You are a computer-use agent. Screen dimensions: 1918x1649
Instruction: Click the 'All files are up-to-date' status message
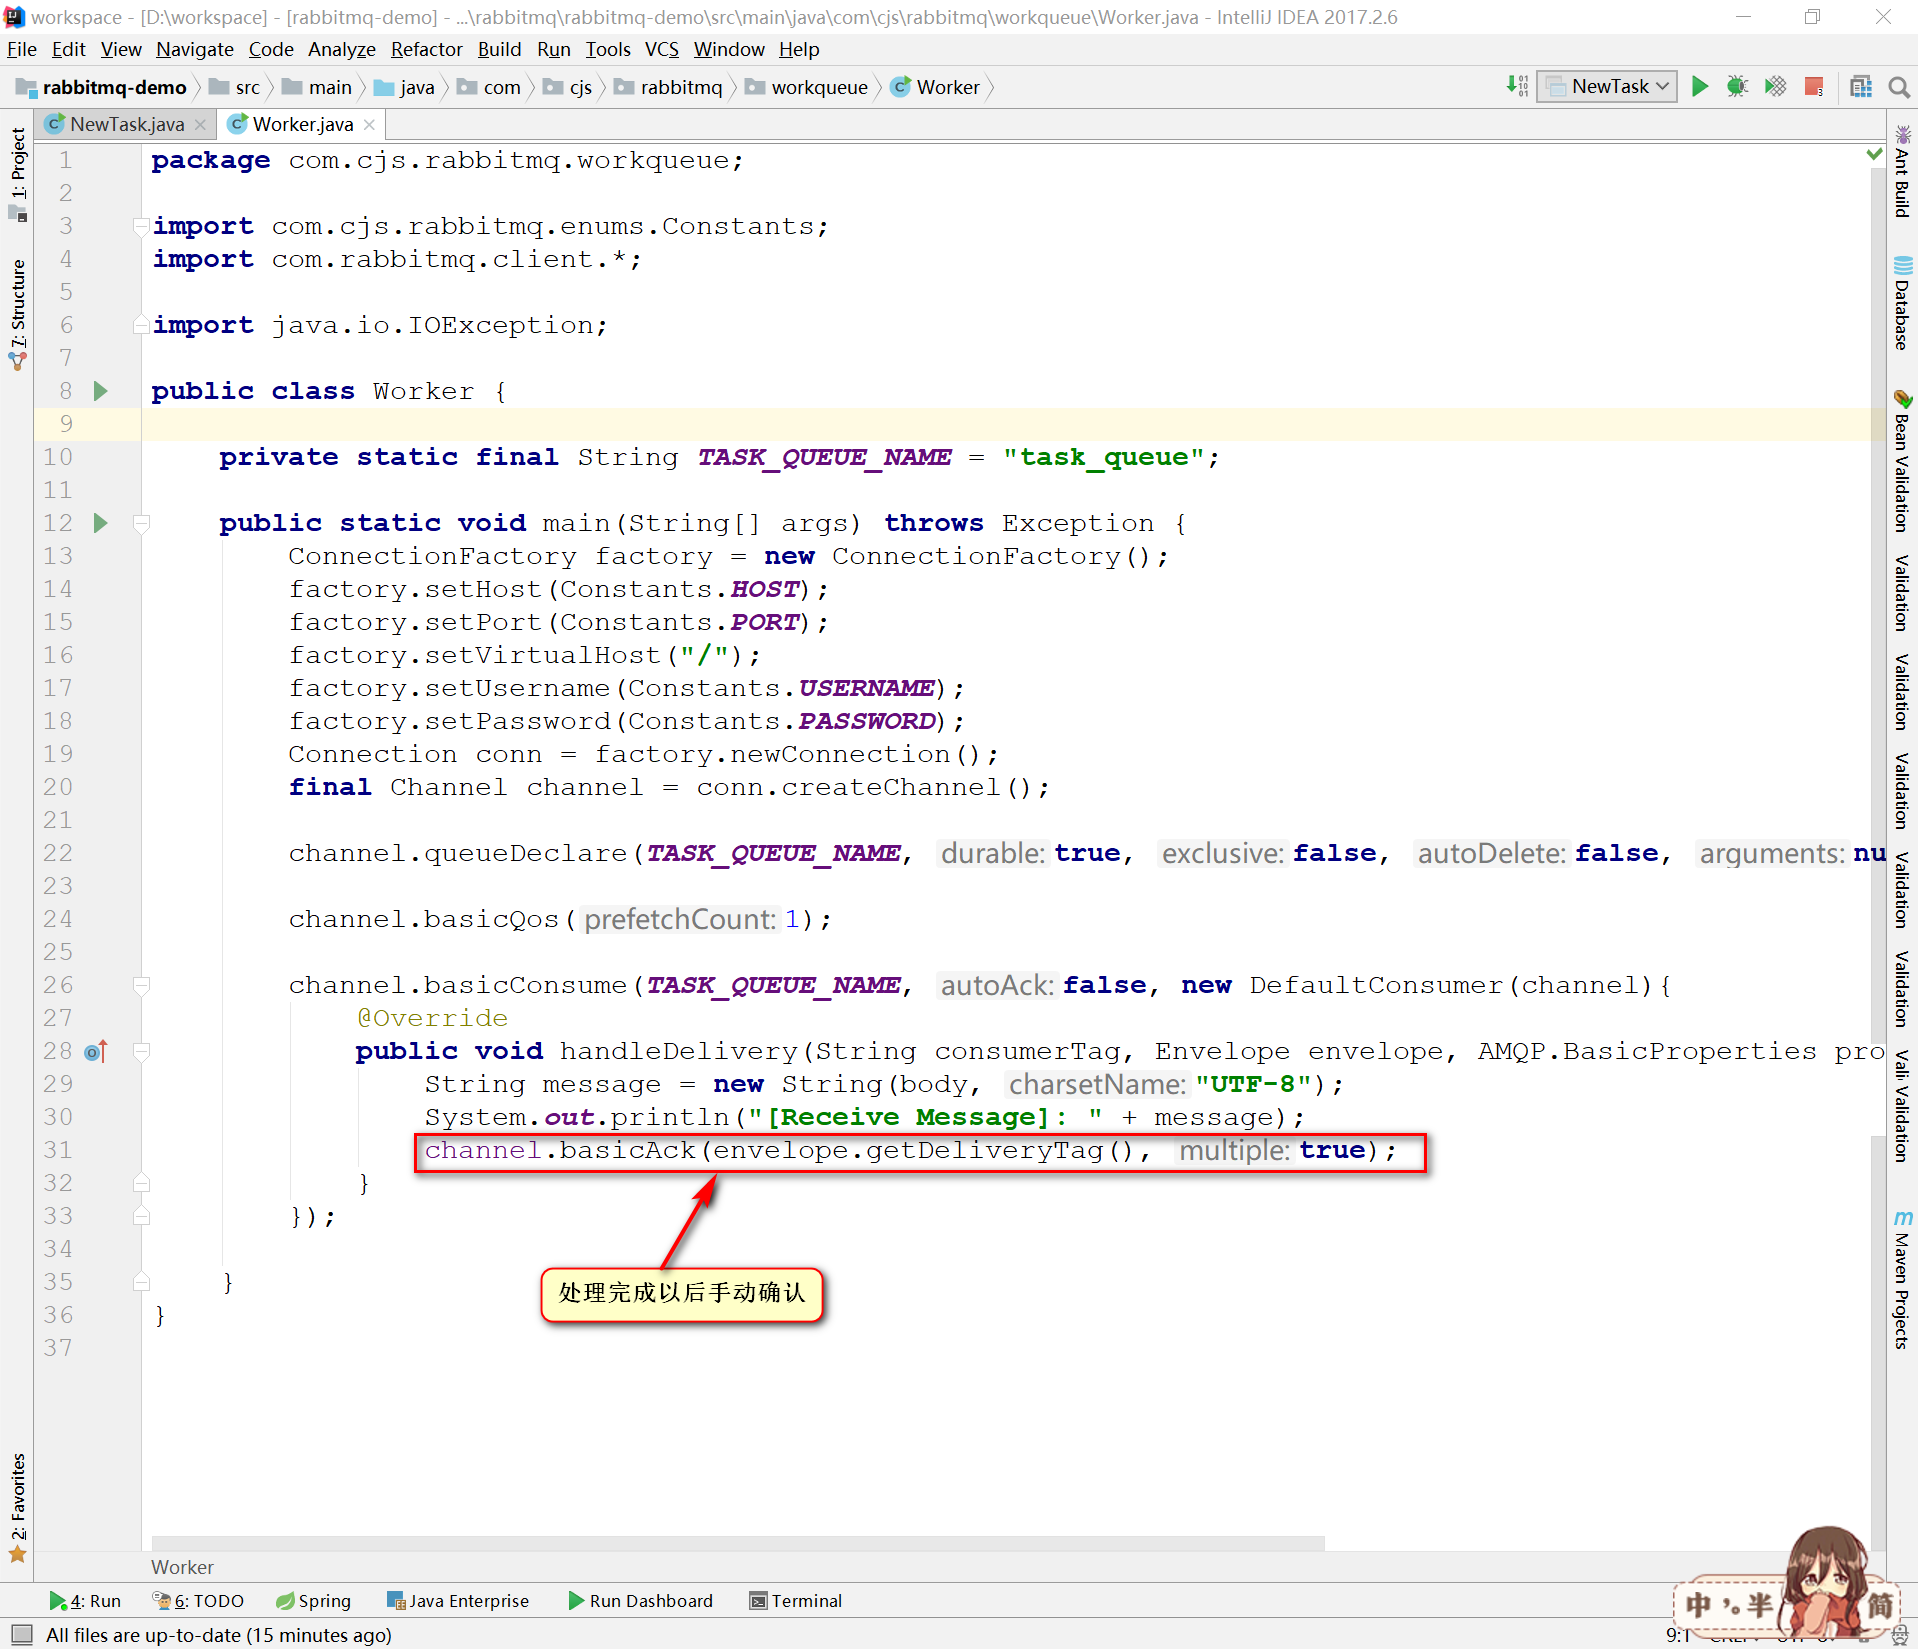(219, 1635)
